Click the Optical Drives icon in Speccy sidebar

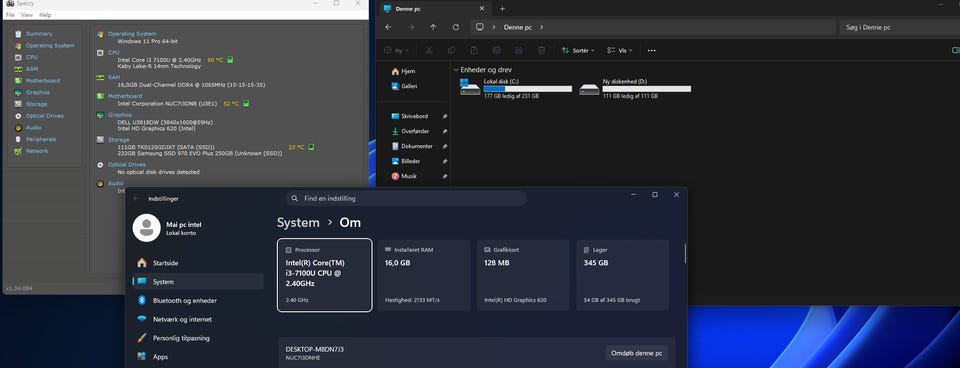(18, 116)
